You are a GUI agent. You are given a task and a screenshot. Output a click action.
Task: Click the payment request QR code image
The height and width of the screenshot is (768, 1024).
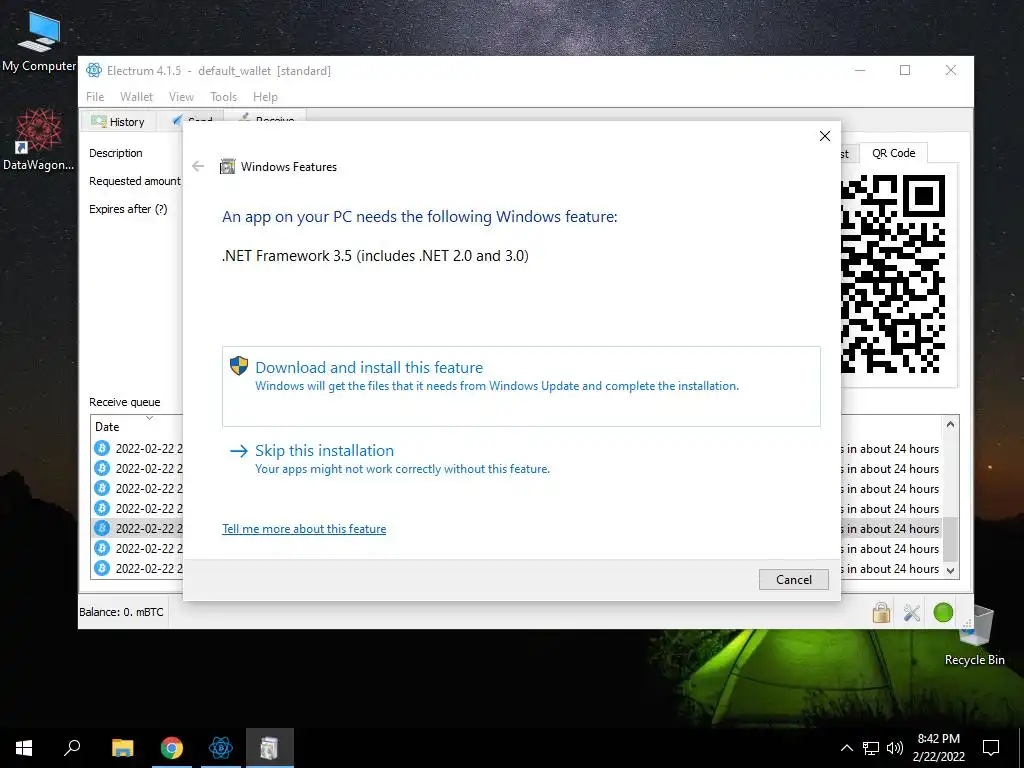coord(893,274)
